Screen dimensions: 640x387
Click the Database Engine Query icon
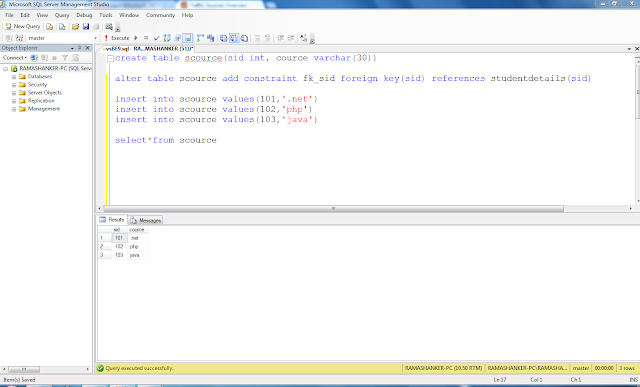49,27
